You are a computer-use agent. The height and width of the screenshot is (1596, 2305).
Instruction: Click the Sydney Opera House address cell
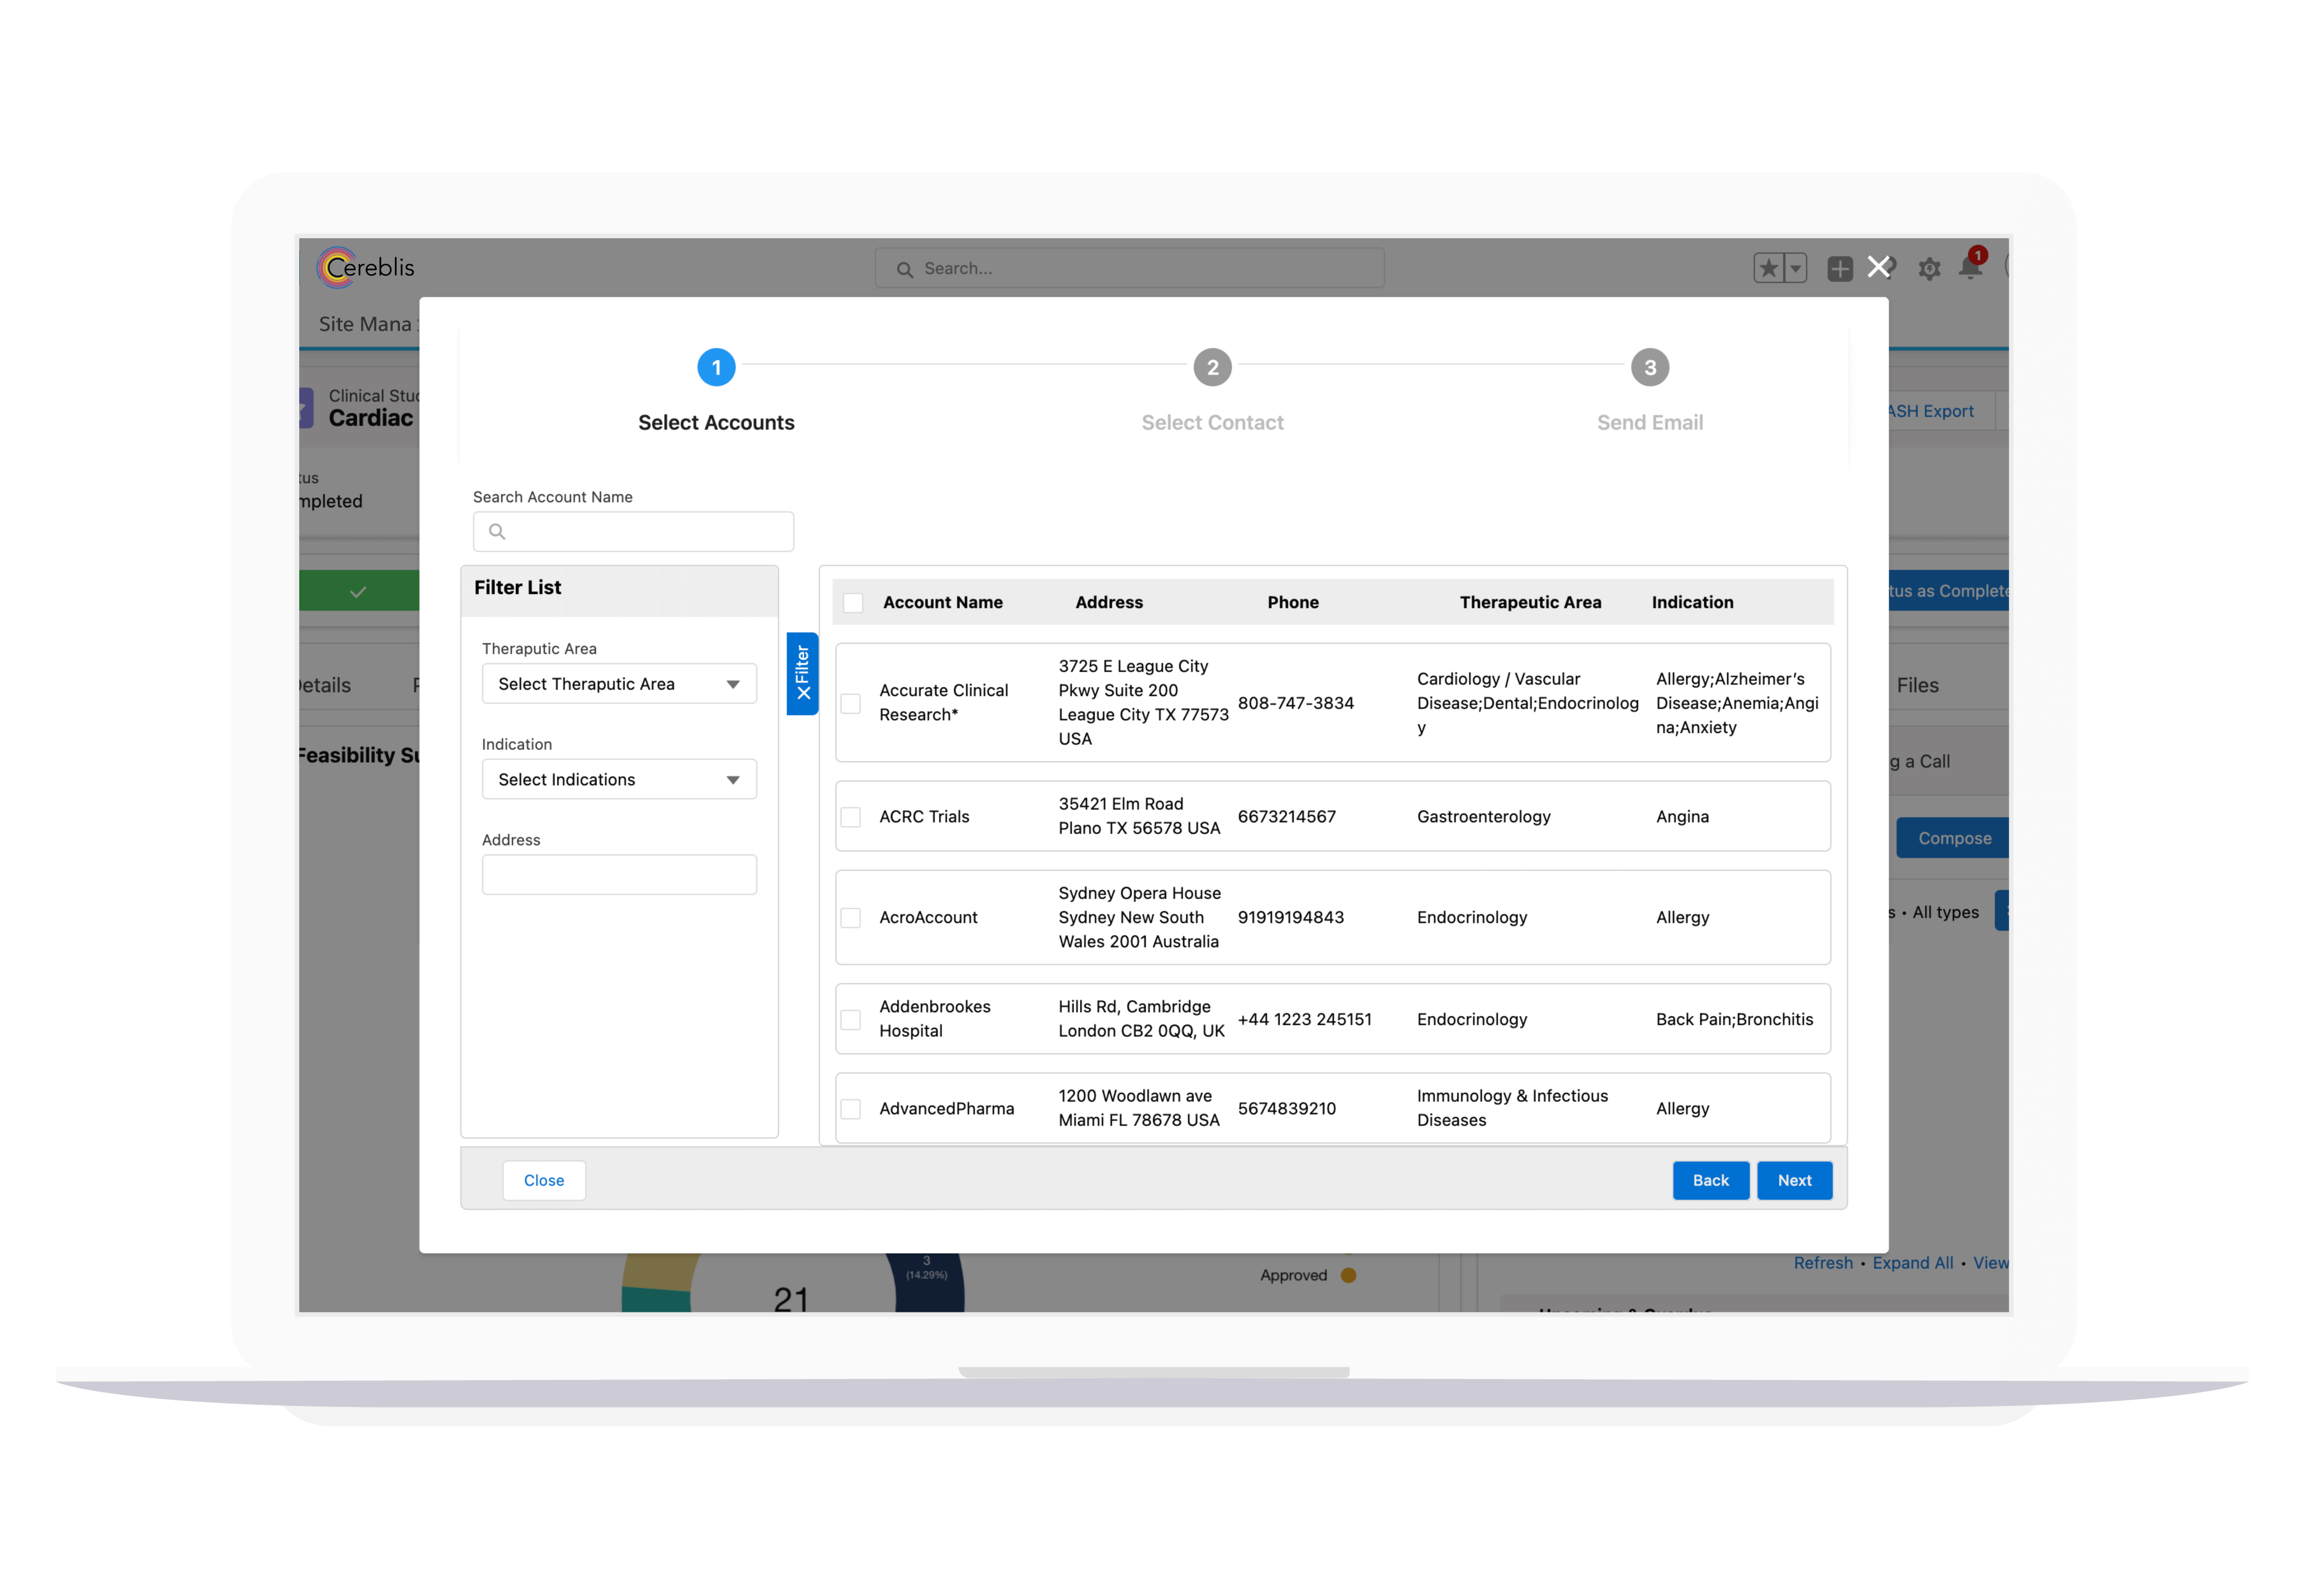pos(1139,917)
